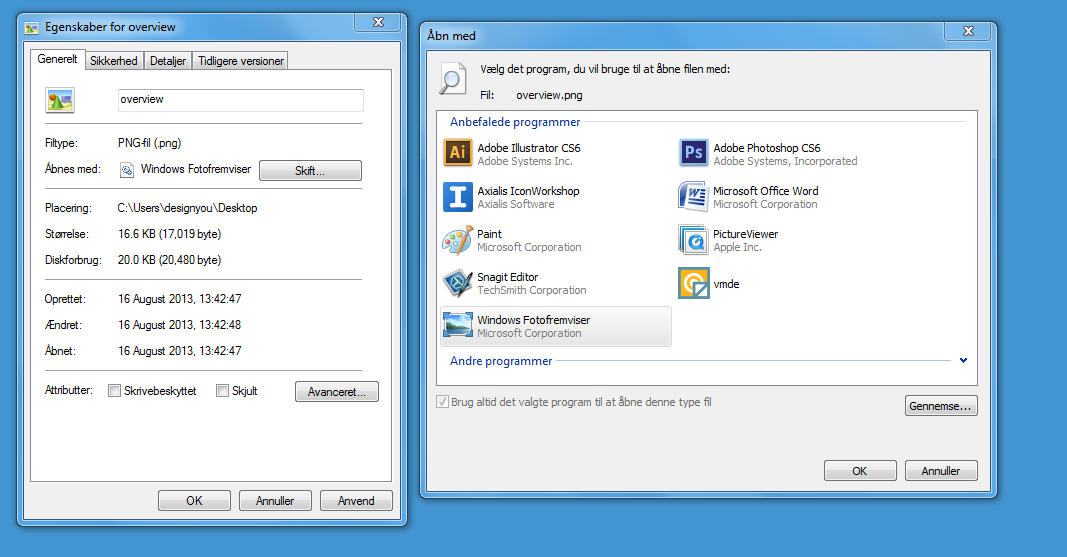
Task: Pick the Snagit Editor icon
Action: coord(457,283)
